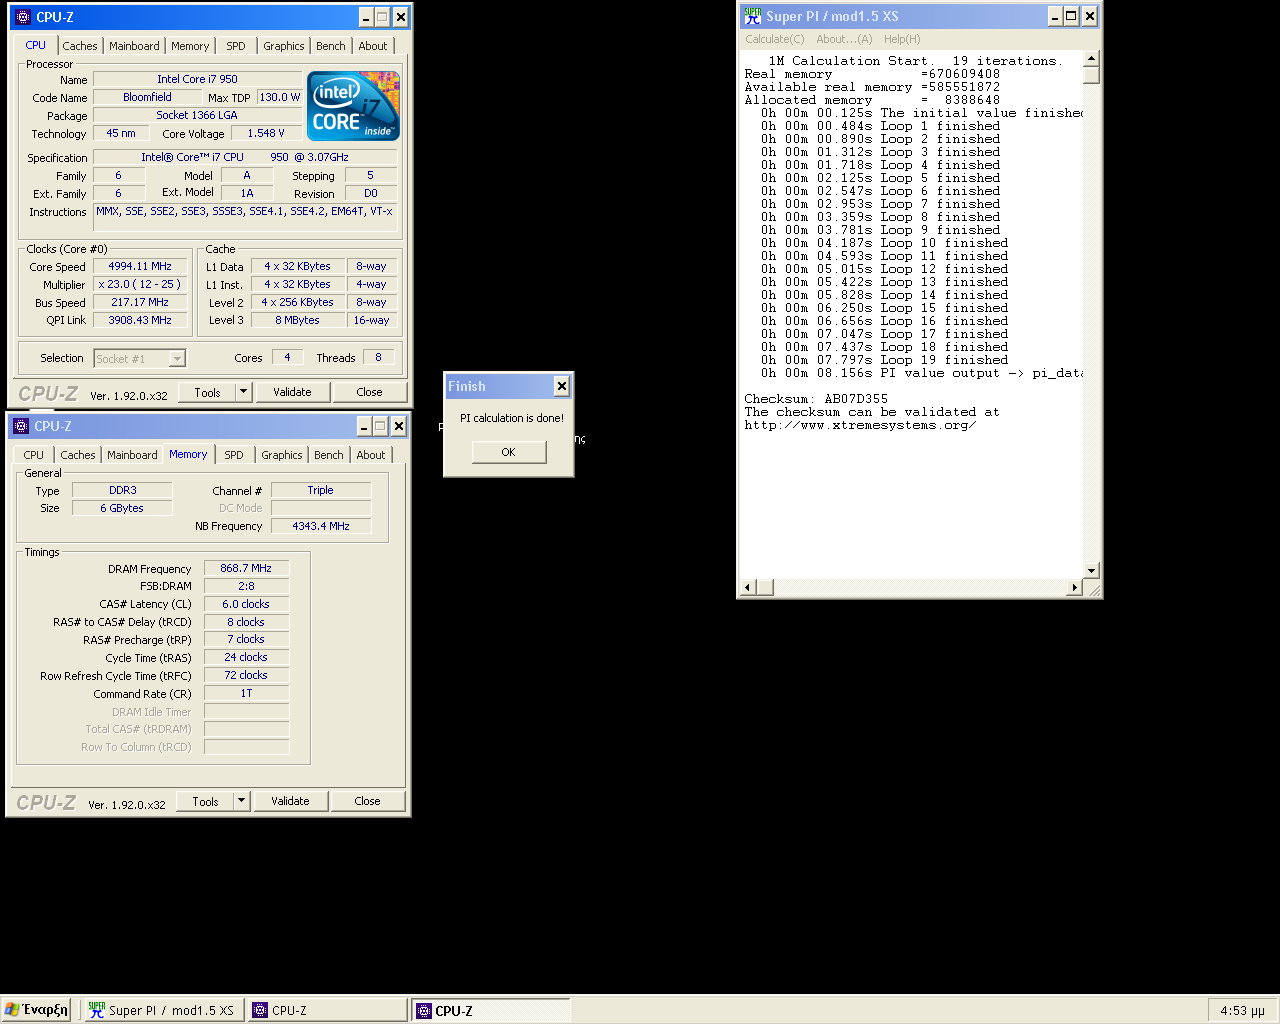
Task: Click the CPU-Z icon in lower window title bar
Action: coord(21,426)
